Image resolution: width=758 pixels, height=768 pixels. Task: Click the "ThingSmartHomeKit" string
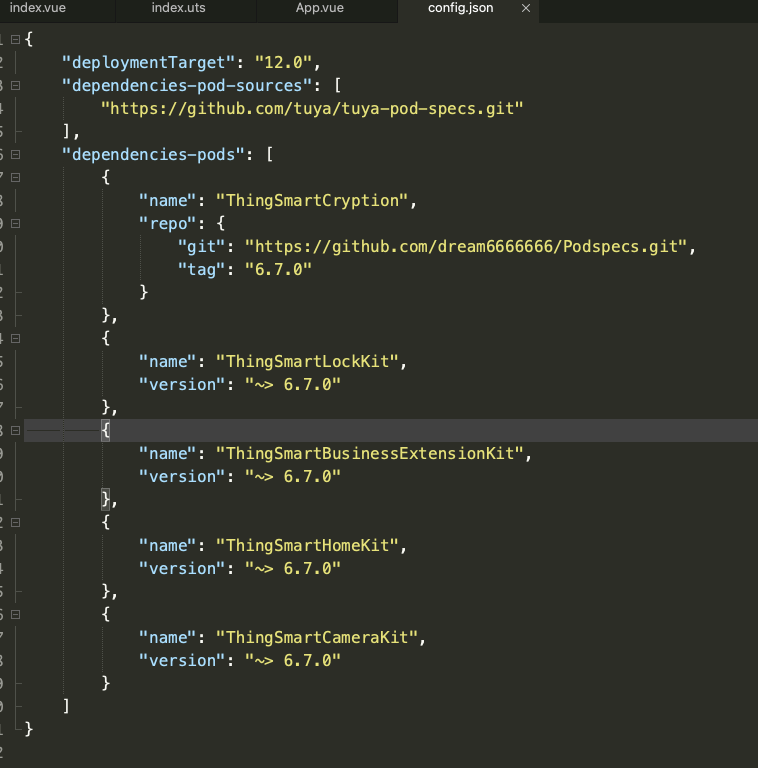click(x=307, y=546)
